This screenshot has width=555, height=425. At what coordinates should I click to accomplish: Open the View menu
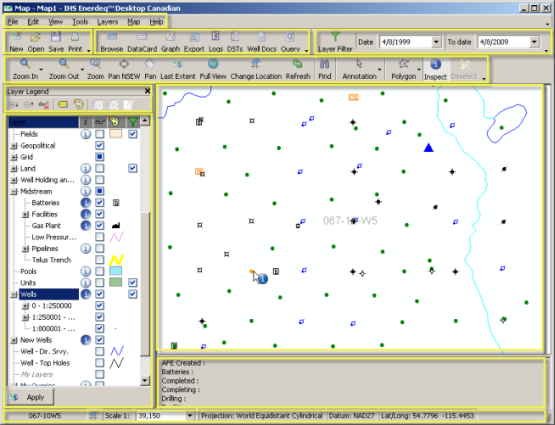pos(56,22)
